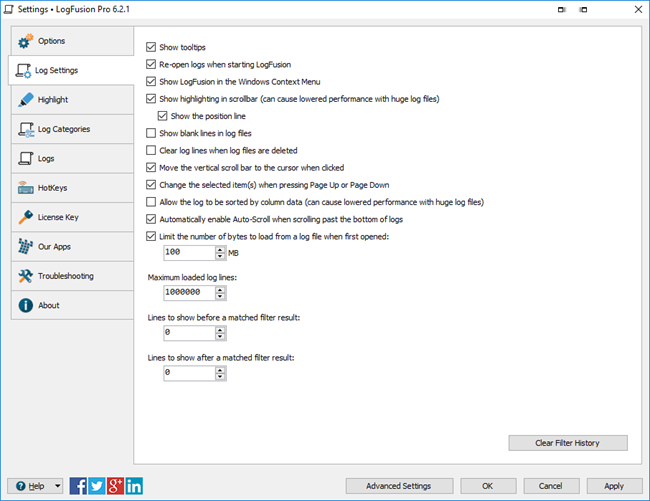This screenshot has height=501, width=650.
Task: Click the lines before filter result field
Action: tap(189, 333)
